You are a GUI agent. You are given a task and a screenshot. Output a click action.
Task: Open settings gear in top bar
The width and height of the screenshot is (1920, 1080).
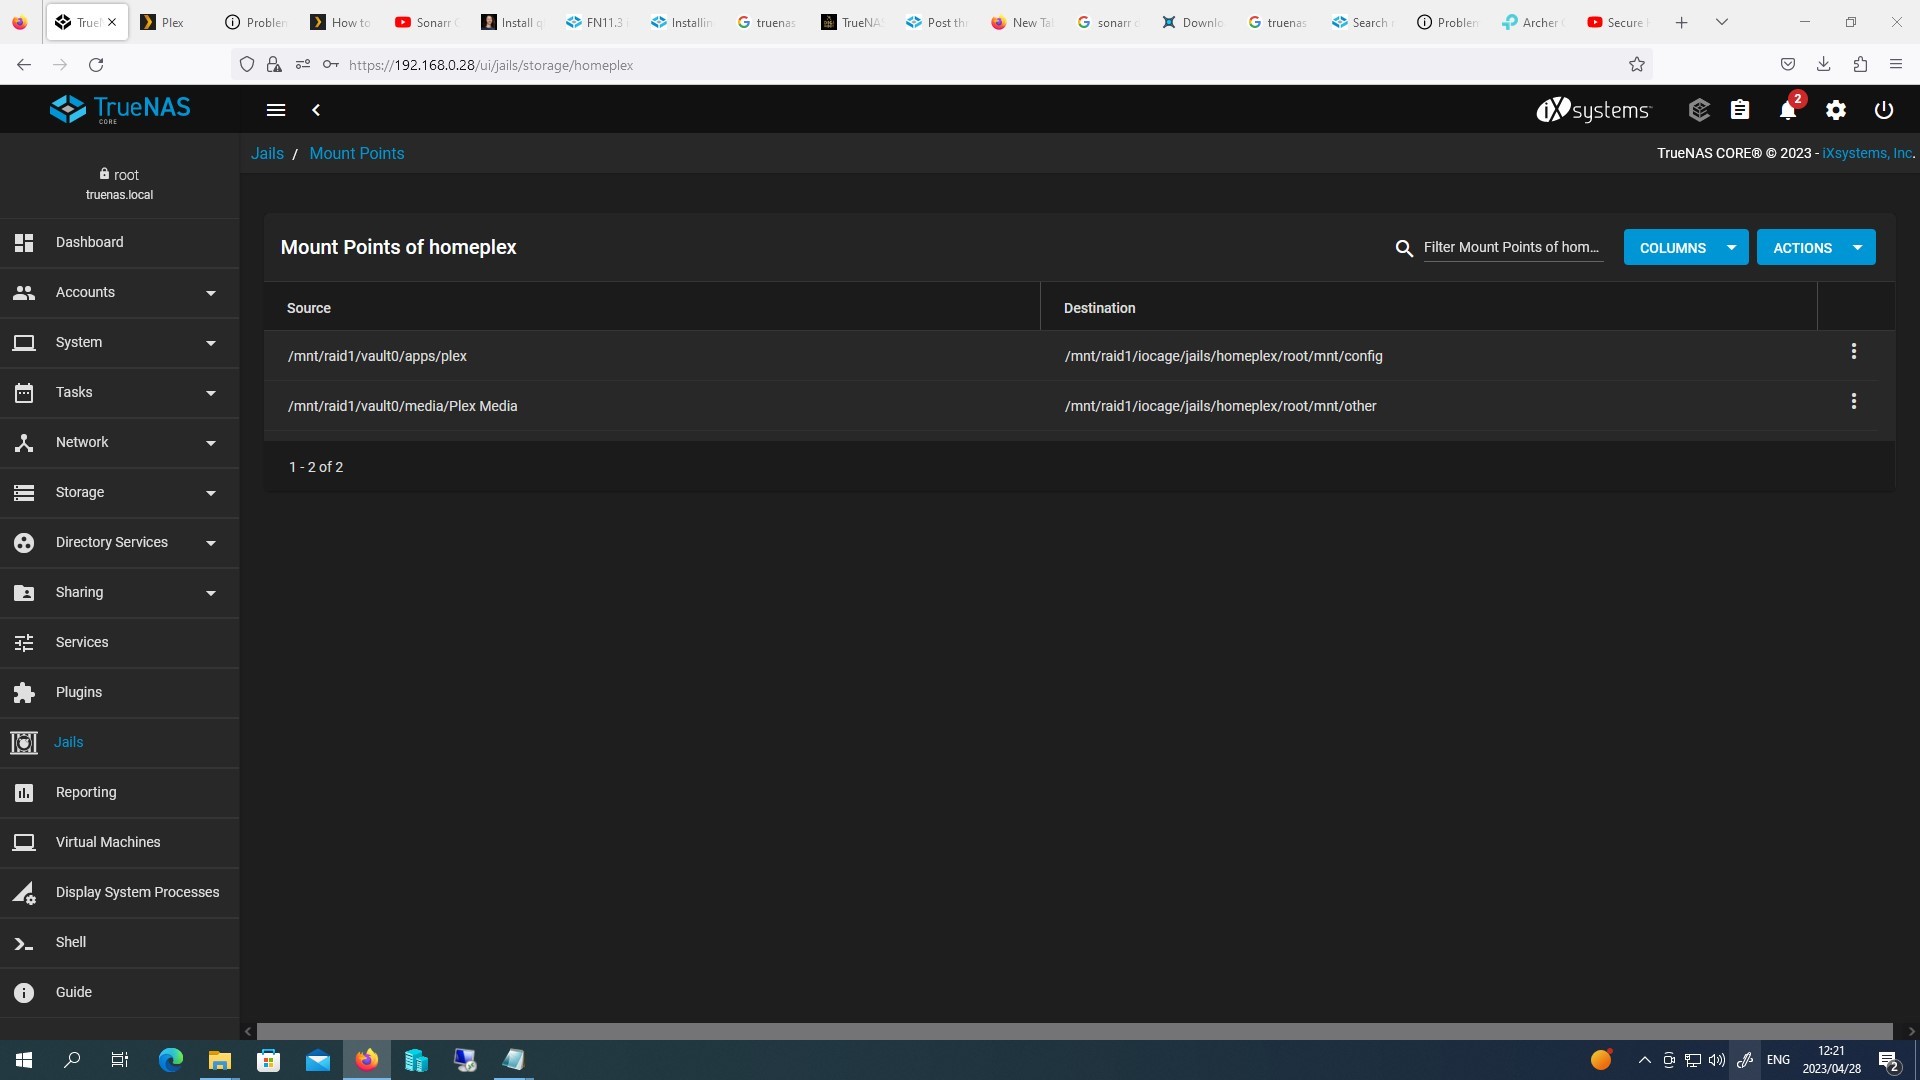(x=1836, y=110)
